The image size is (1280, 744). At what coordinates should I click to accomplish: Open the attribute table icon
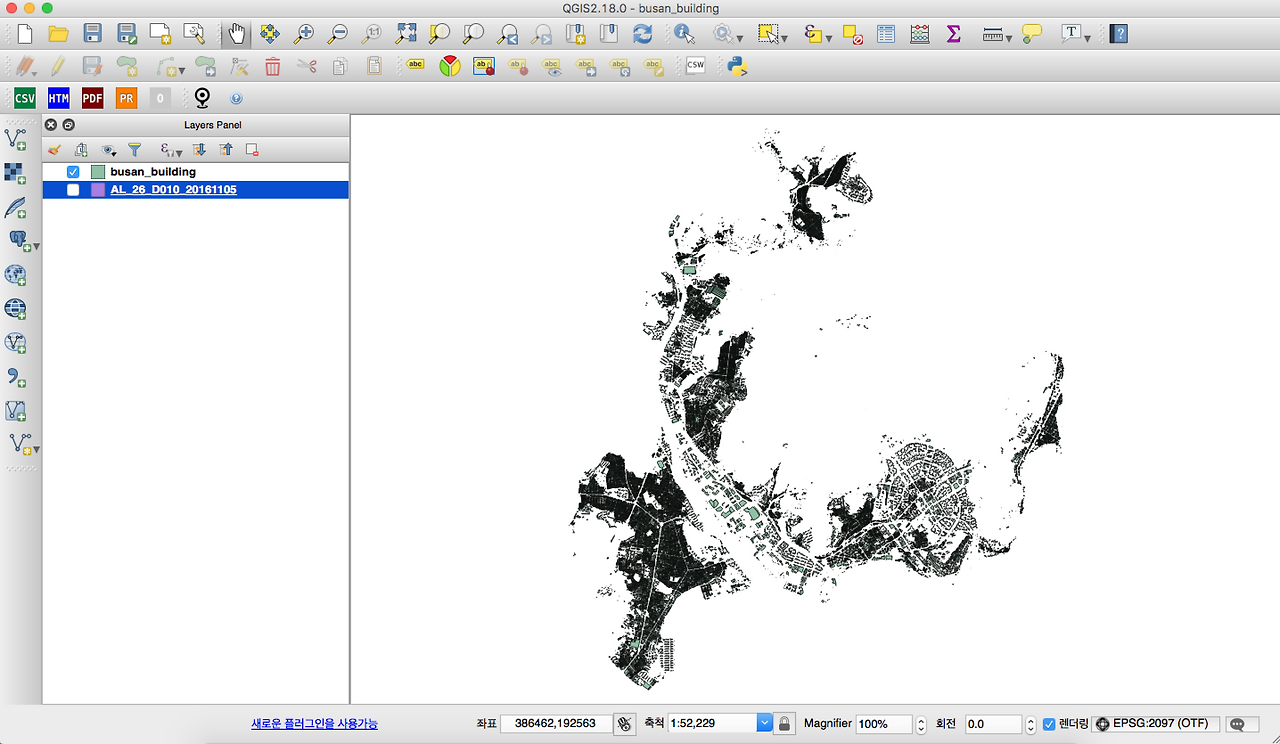tap(886, 34)
